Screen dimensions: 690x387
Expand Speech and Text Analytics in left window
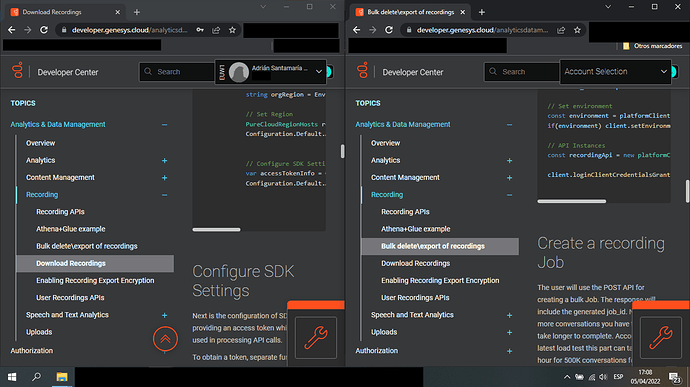coord(164,315)
